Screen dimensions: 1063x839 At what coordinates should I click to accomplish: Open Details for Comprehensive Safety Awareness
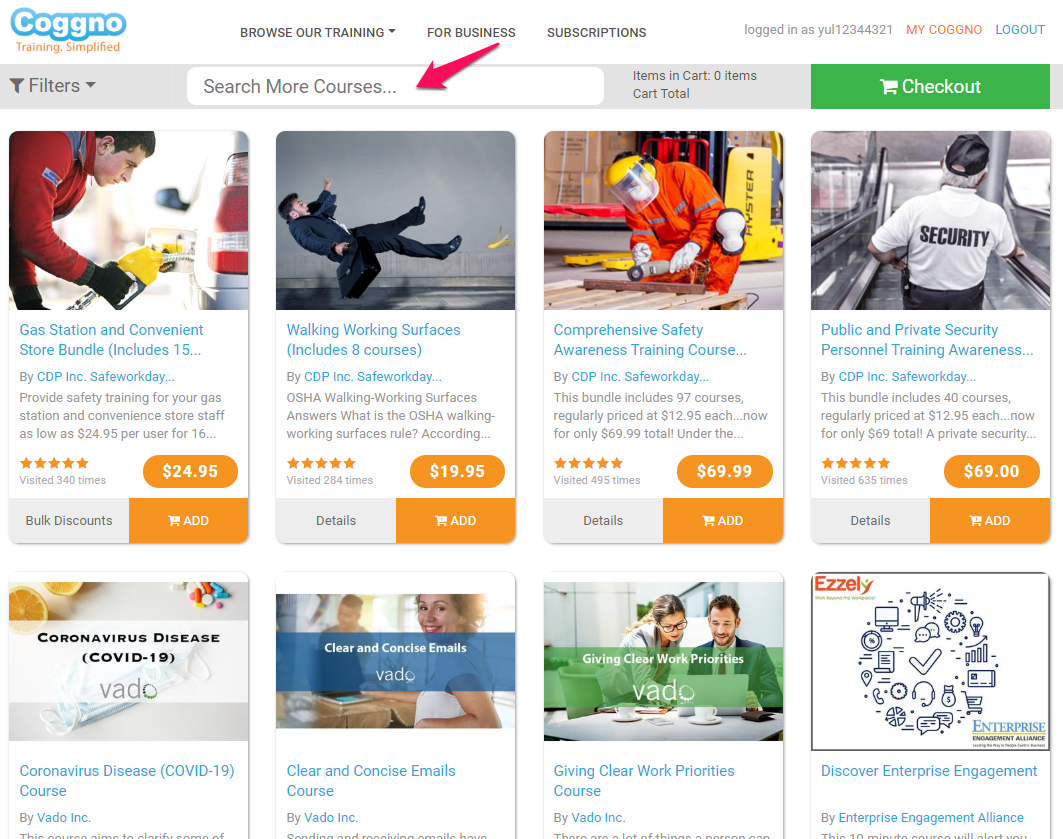[603, 520]
